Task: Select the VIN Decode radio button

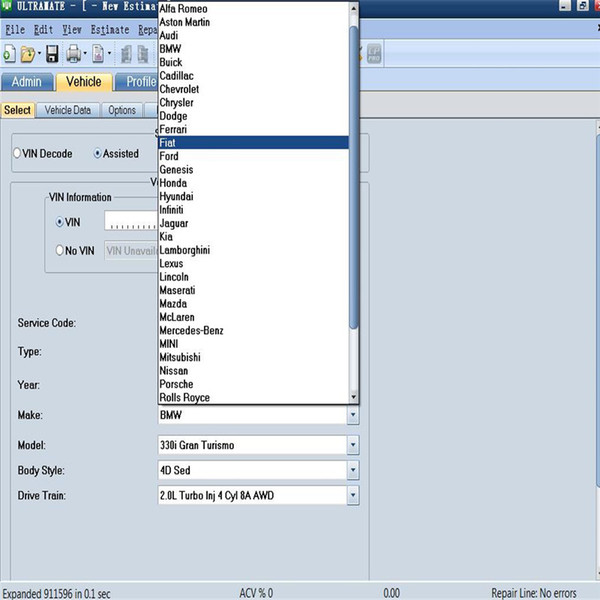Action: pyautogui.click(x=17, y=153)
